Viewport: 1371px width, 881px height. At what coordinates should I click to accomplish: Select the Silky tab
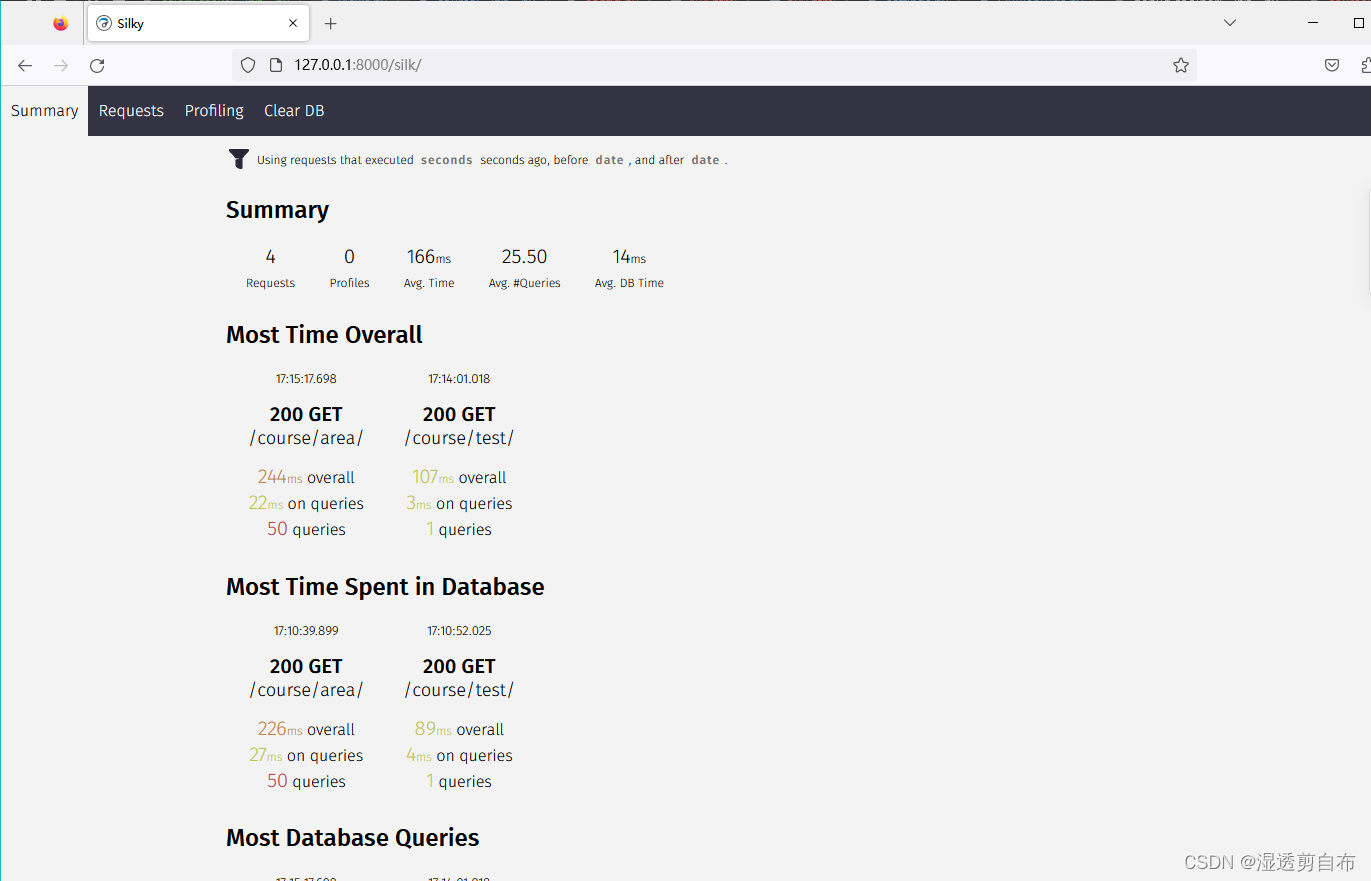click(x=198, y=23)
